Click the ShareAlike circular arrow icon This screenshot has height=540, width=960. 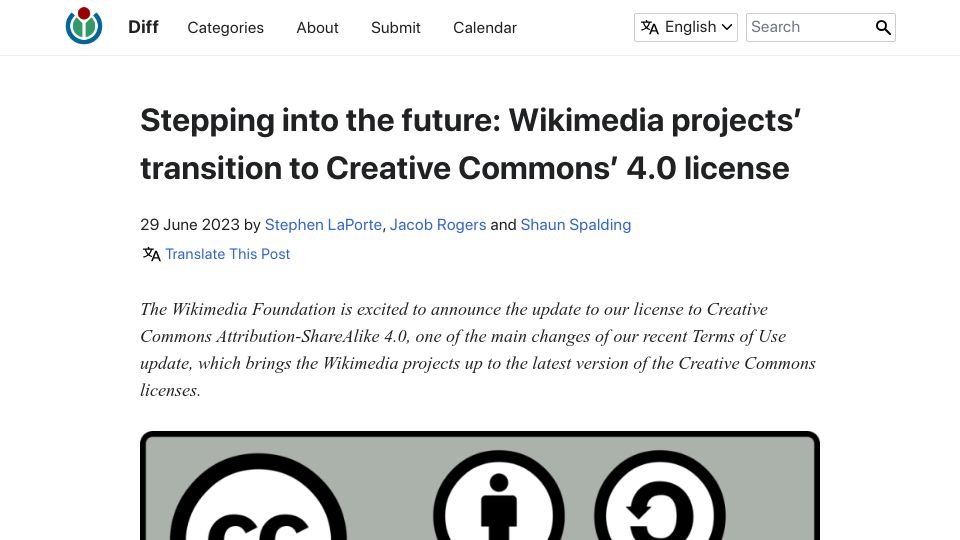pyautogui.click(x=660, y=495)
